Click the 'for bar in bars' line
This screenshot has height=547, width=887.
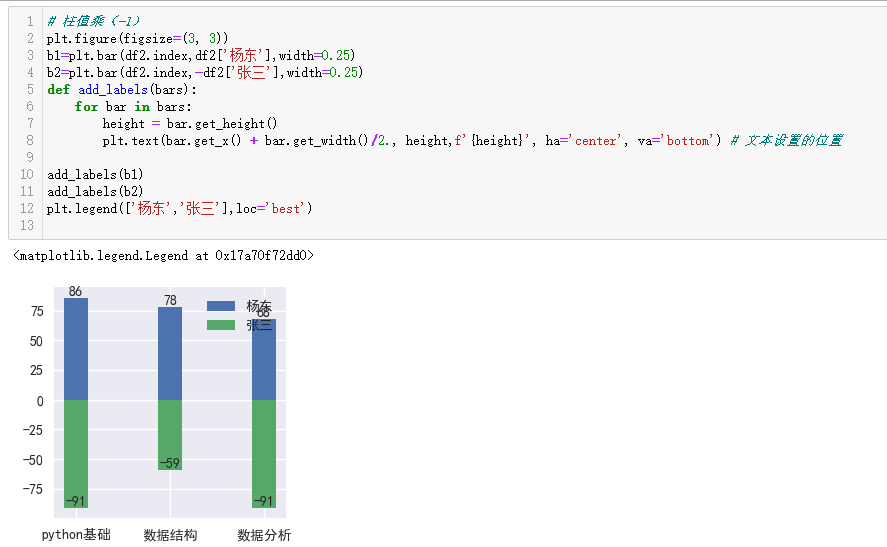133,106
